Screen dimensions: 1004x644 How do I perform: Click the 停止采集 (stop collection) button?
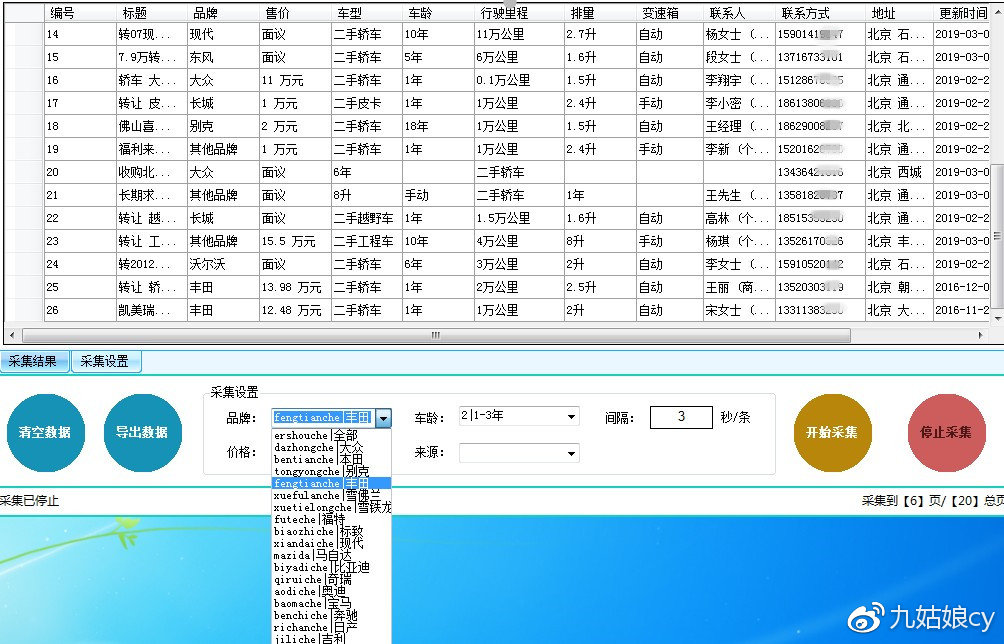pyautogui.click(x=946, y=432)
